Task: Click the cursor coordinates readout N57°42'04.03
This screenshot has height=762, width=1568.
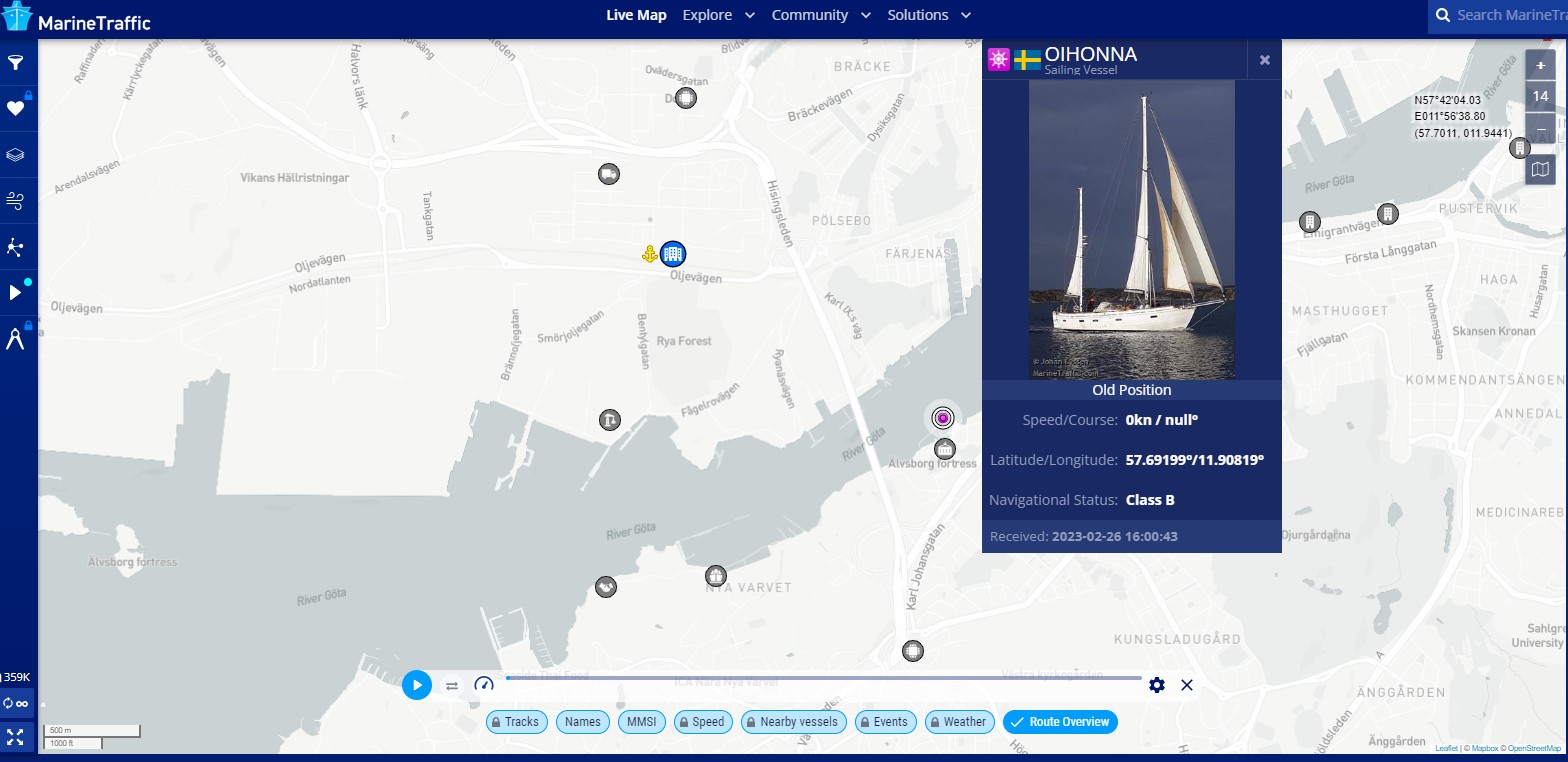Action: [x=1447, y=100]
